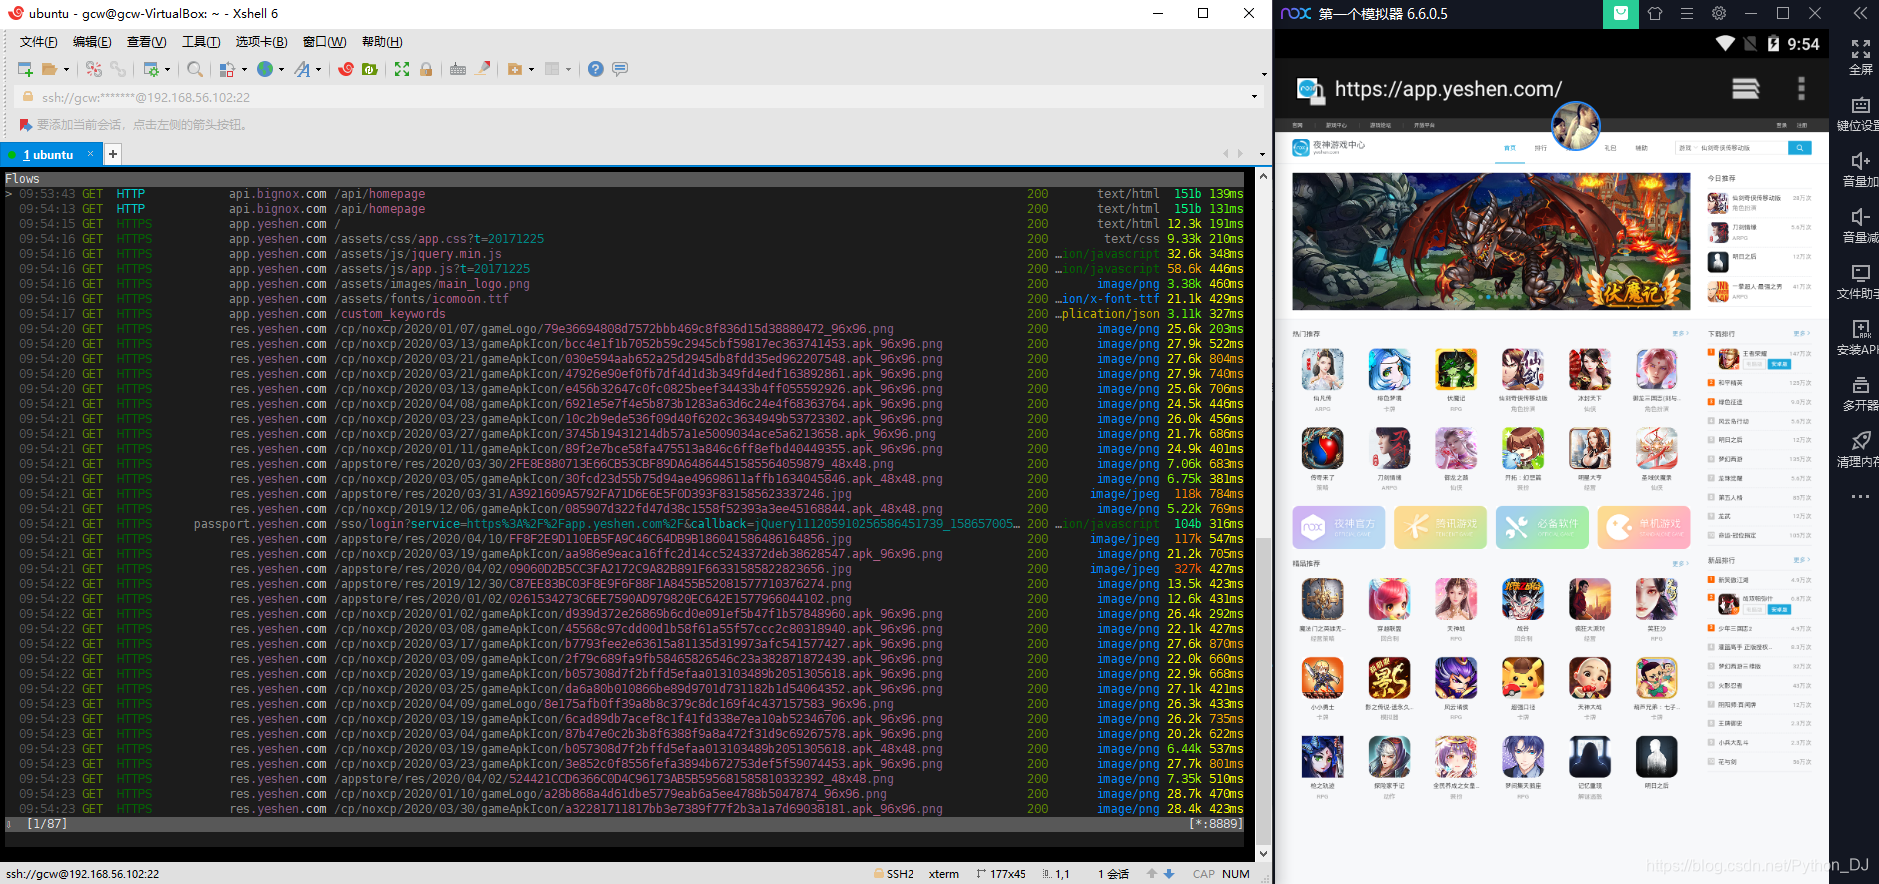Click the blue Help question mark icon
The image size is (1879, 884).
(596, 69)
